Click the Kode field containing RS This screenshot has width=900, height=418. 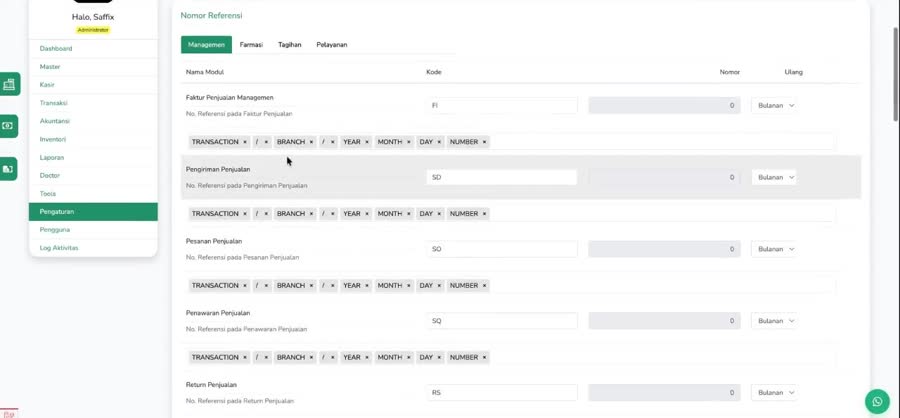tap(502, 393)
